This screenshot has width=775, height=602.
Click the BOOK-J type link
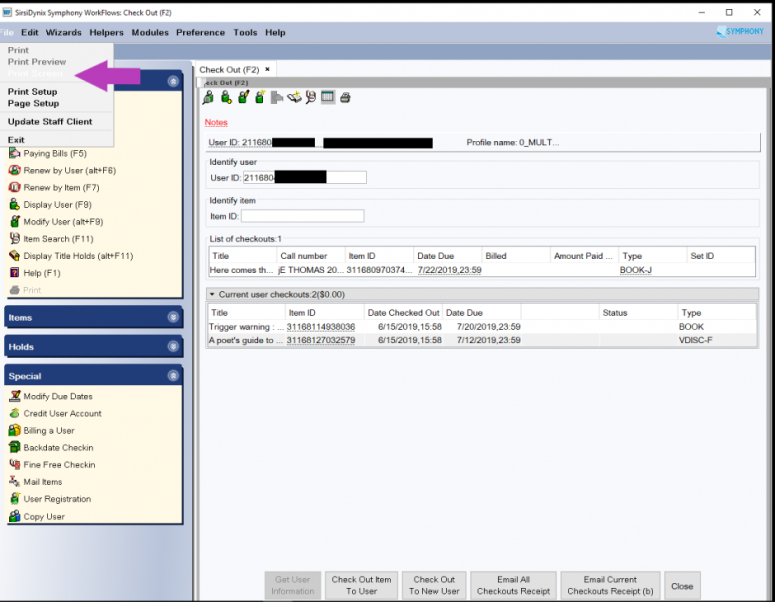point(635,270)
